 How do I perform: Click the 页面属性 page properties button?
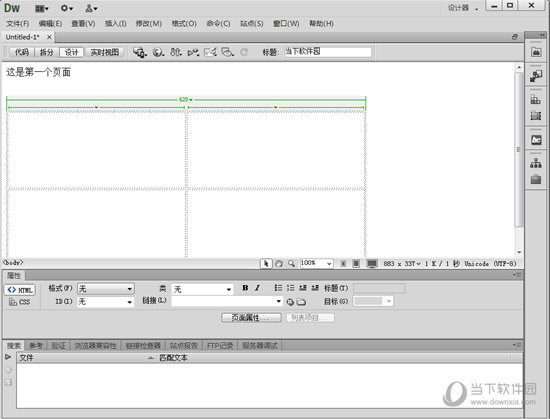251,318
